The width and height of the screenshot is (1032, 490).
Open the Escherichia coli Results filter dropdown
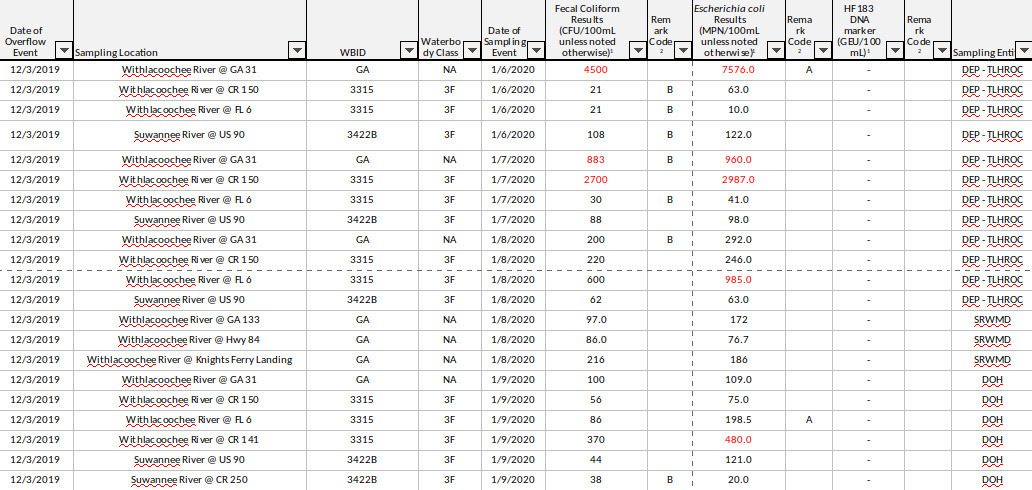point(776,51)
